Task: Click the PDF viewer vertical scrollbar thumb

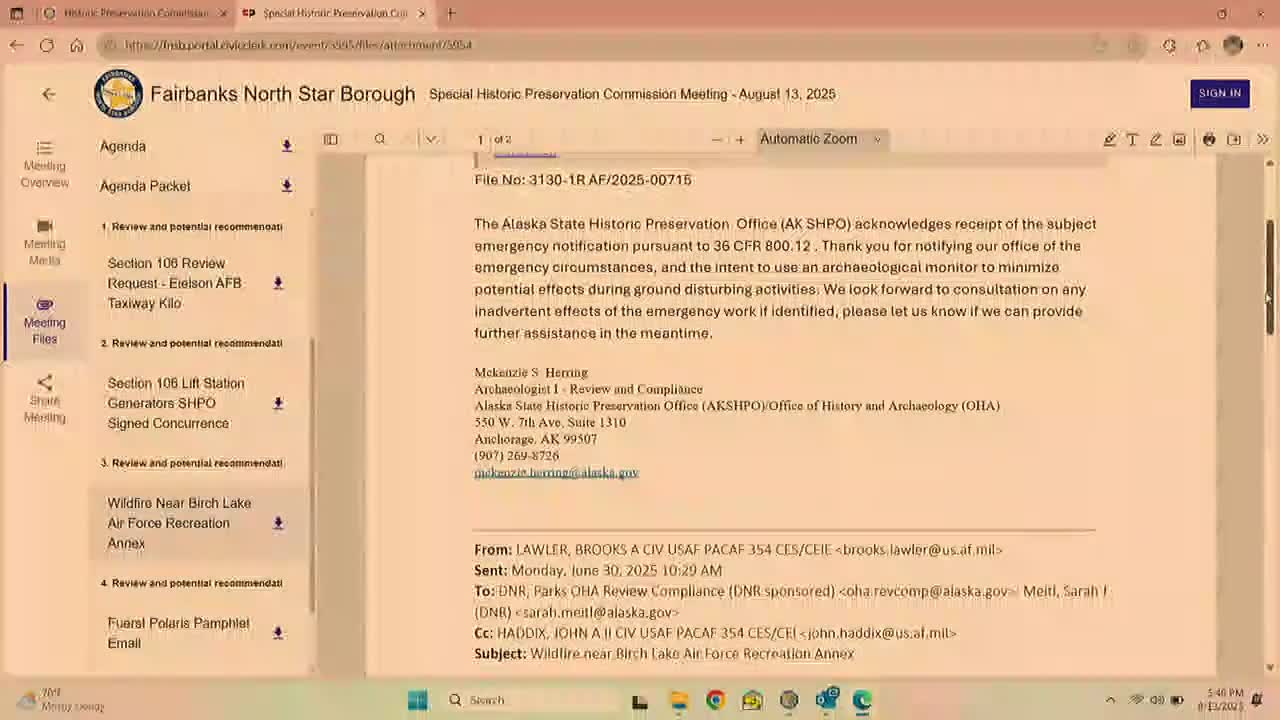Action: [x=1271, y=277]
